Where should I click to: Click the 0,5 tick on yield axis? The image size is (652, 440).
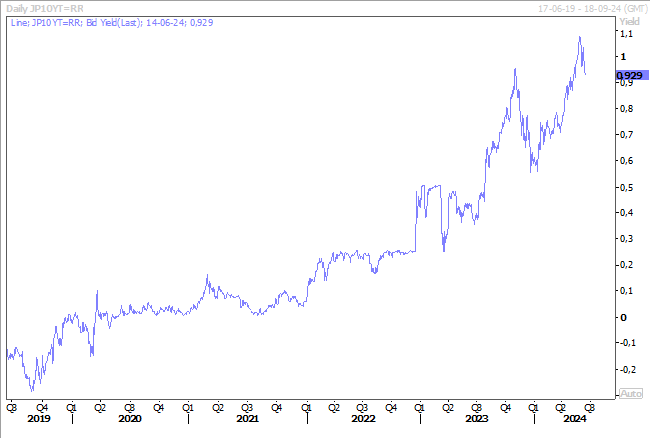(626, 187)
